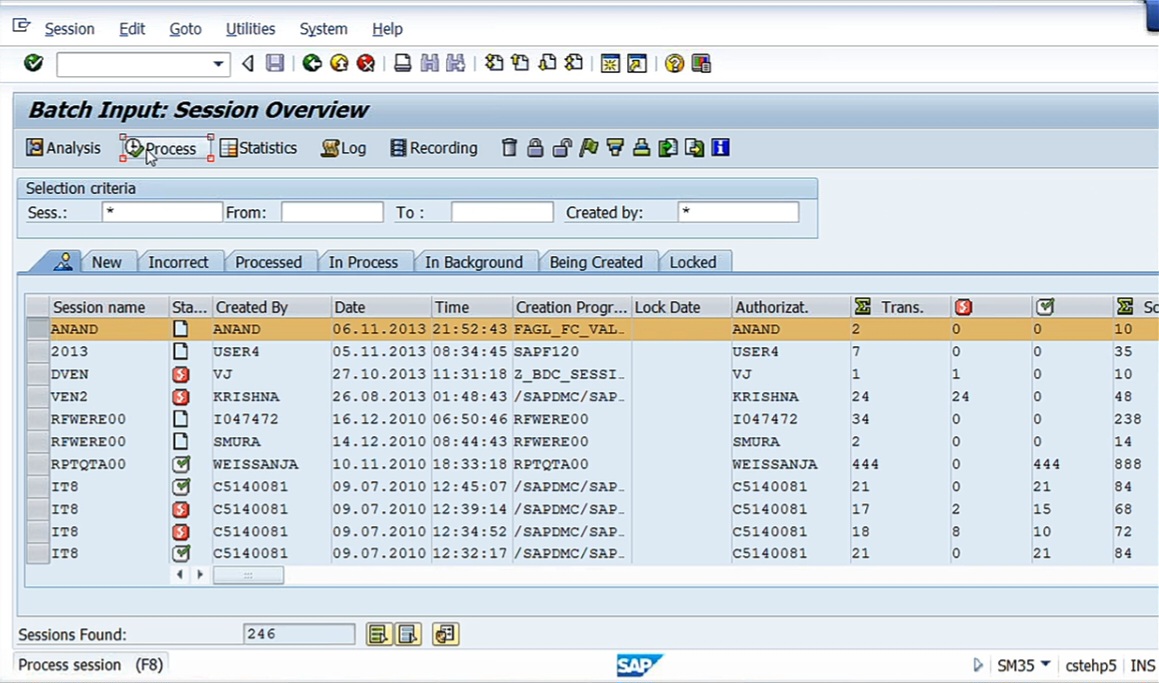This screenshot has width=1159, height=683.
Task: Expand the status bar triangle left of SM35
Action: pos(978,665)
